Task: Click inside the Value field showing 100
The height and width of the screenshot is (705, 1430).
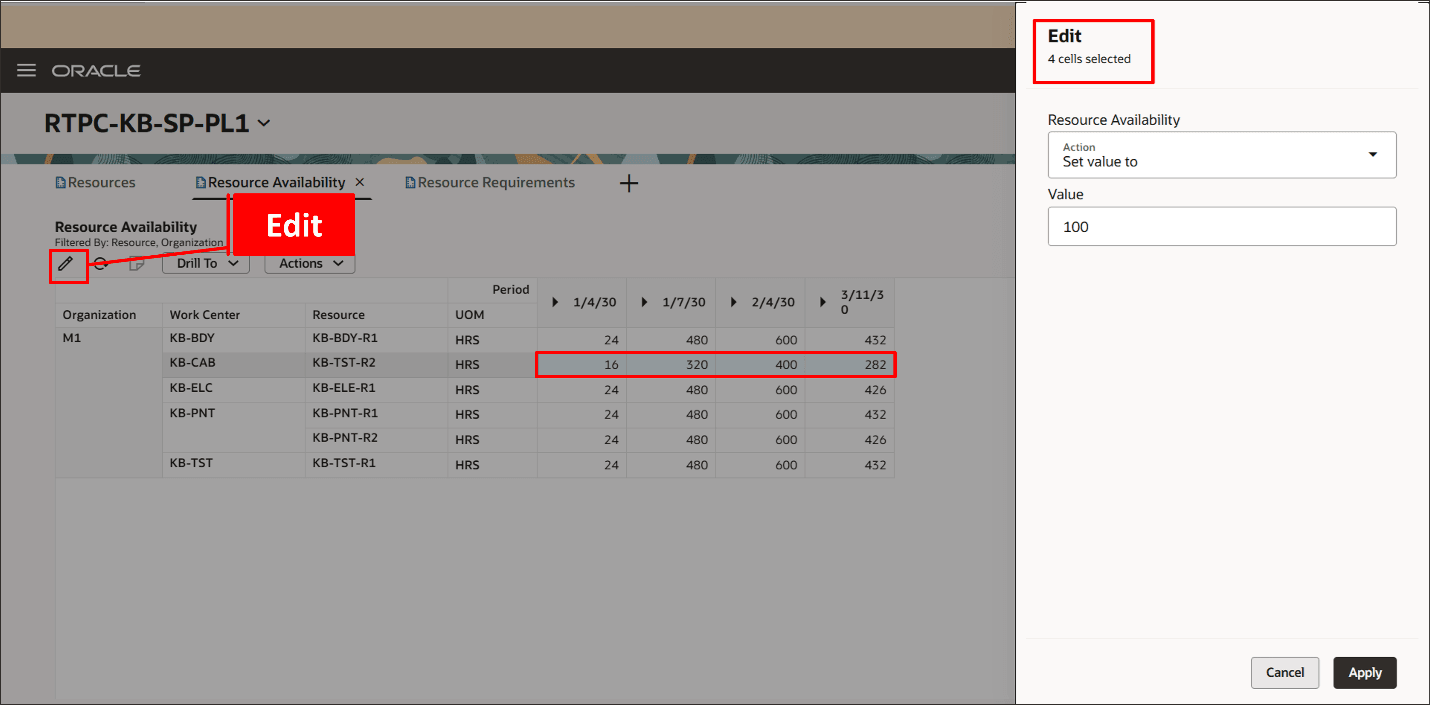Action: (1221, 226)
